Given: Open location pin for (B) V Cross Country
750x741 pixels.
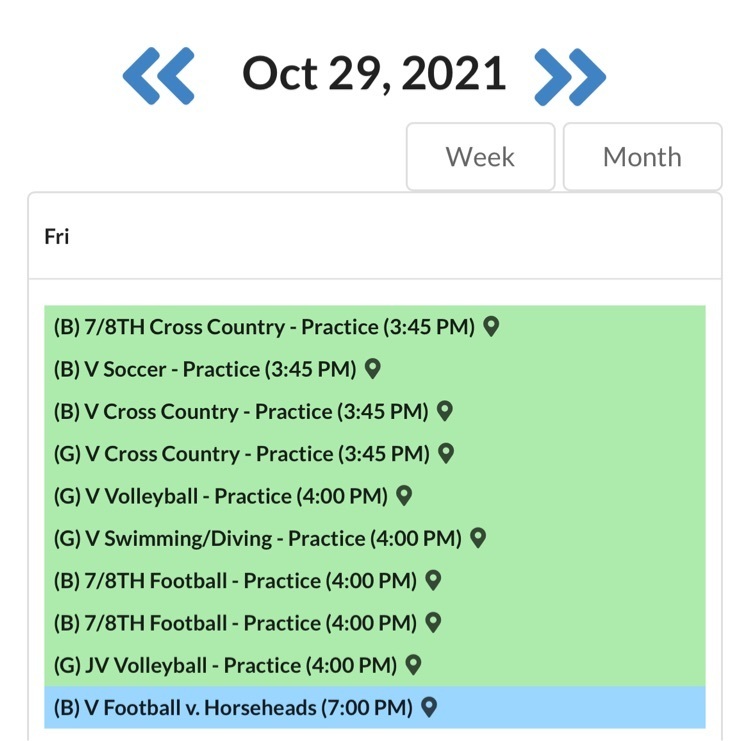Looking at the screenshot, I should [x=445, y=411].
